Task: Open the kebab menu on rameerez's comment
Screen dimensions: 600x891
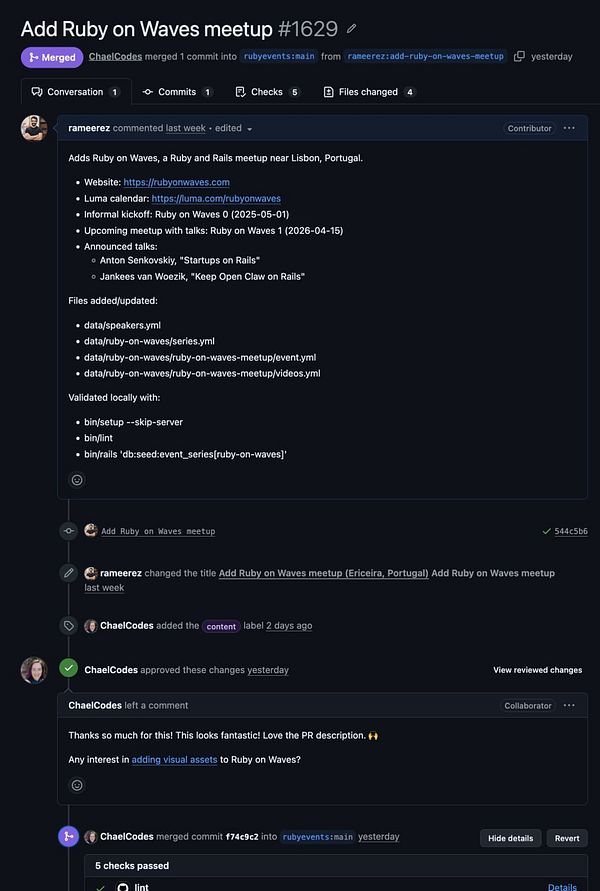Action: 569,128
